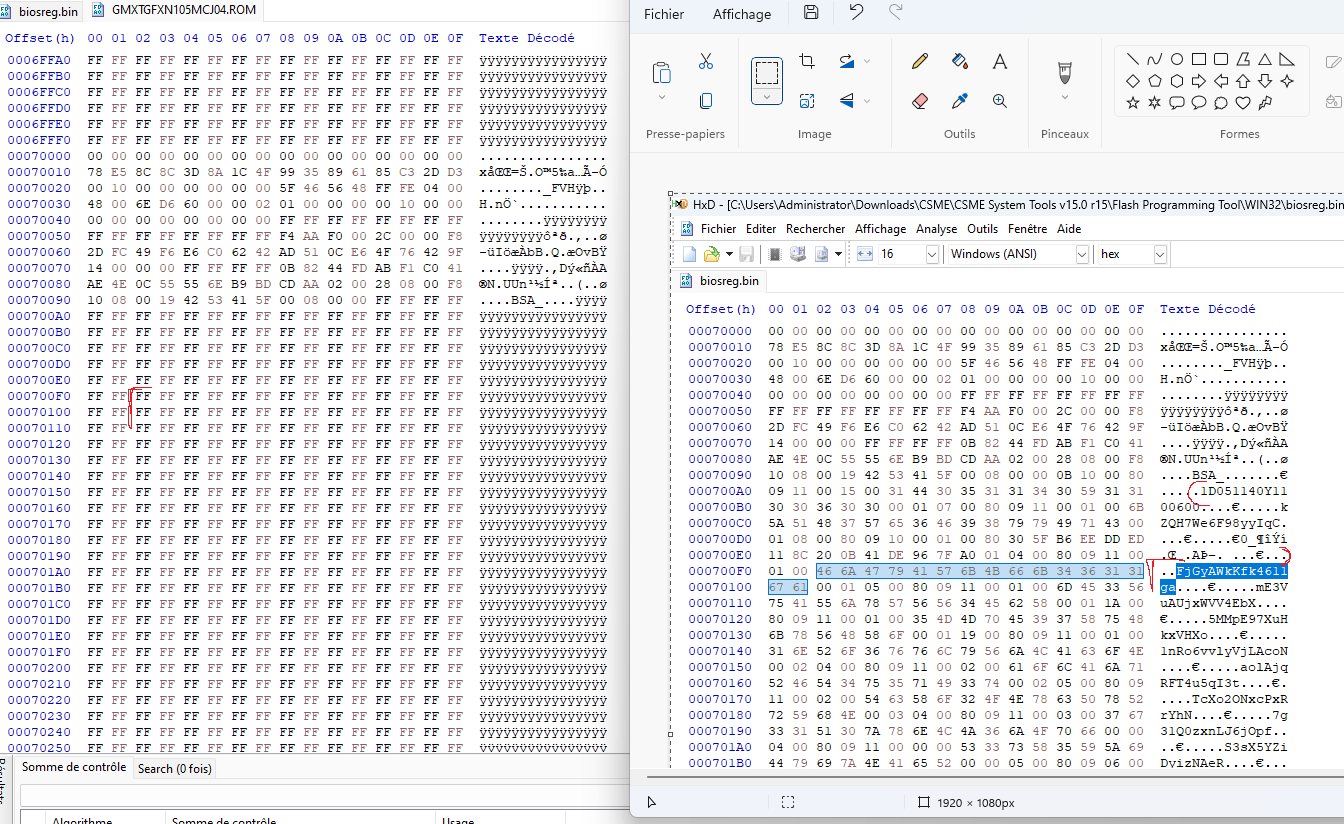Select the Text tool 'A'
Screen dimensions: 1344x824
coord(999,61)
